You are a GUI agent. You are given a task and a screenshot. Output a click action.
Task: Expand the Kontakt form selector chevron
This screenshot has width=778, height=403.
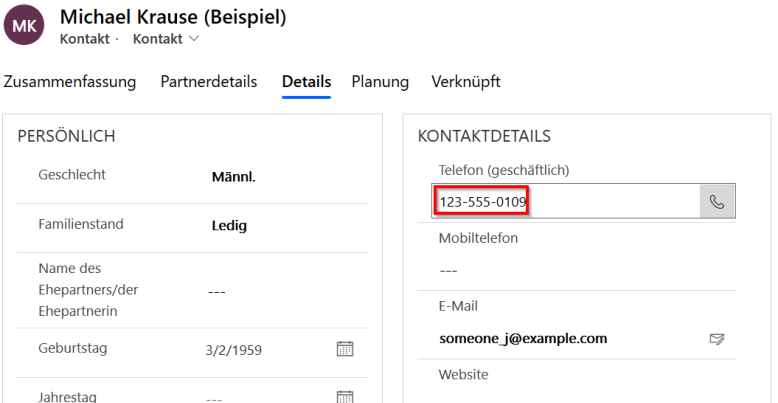(194, 39)
